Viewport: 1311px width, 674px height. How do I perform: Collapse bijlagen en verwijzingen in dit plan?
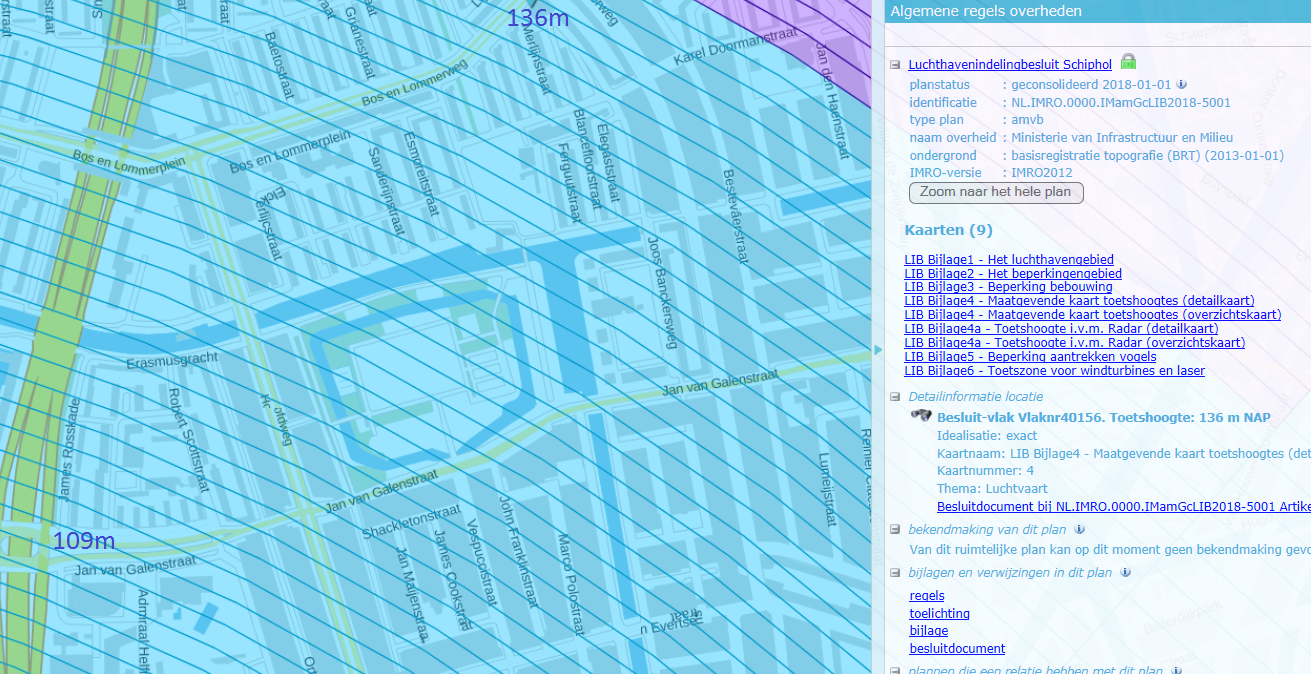(x=896, y=573)
